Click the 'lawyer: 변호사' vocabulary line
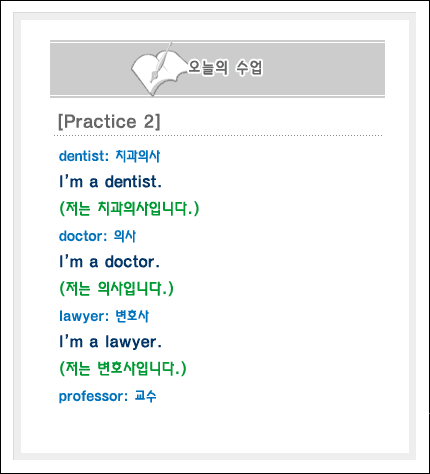This screenshot has height=474, width=430. [104, 316]
